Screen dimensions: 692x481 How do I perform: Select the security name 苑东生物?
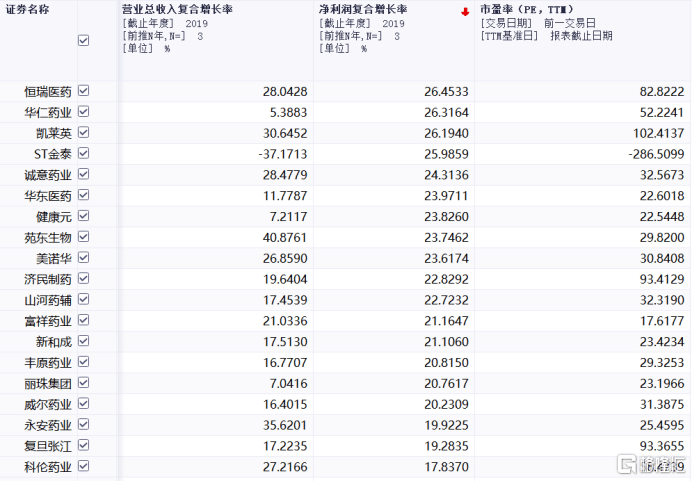pyautogui.click(x=48, y=238)
